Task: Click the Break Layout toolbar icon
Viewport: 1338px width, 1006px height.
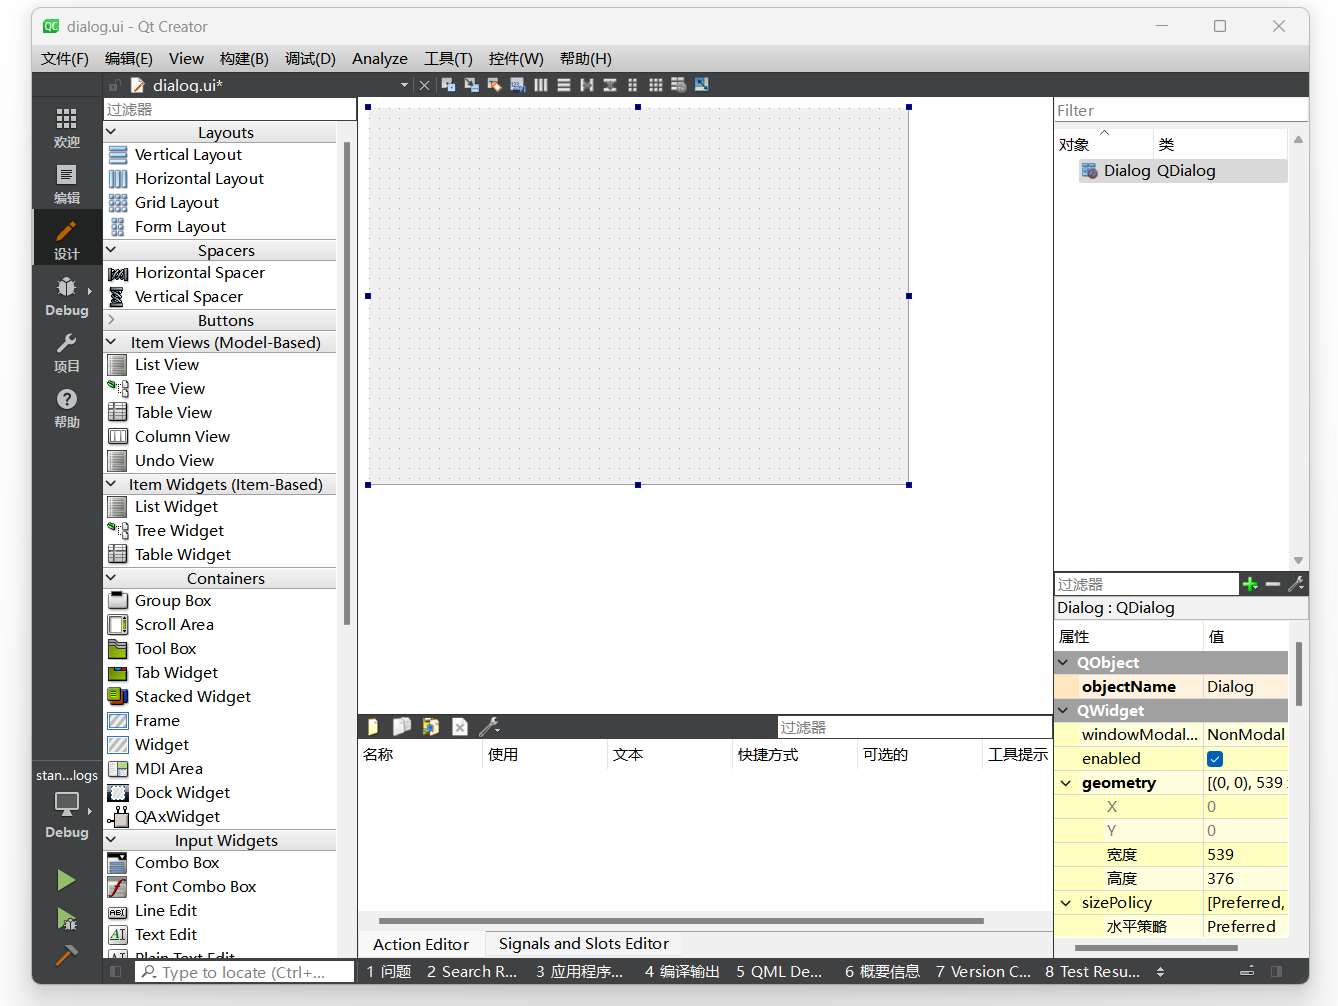Action: click(x=679, y=85)
